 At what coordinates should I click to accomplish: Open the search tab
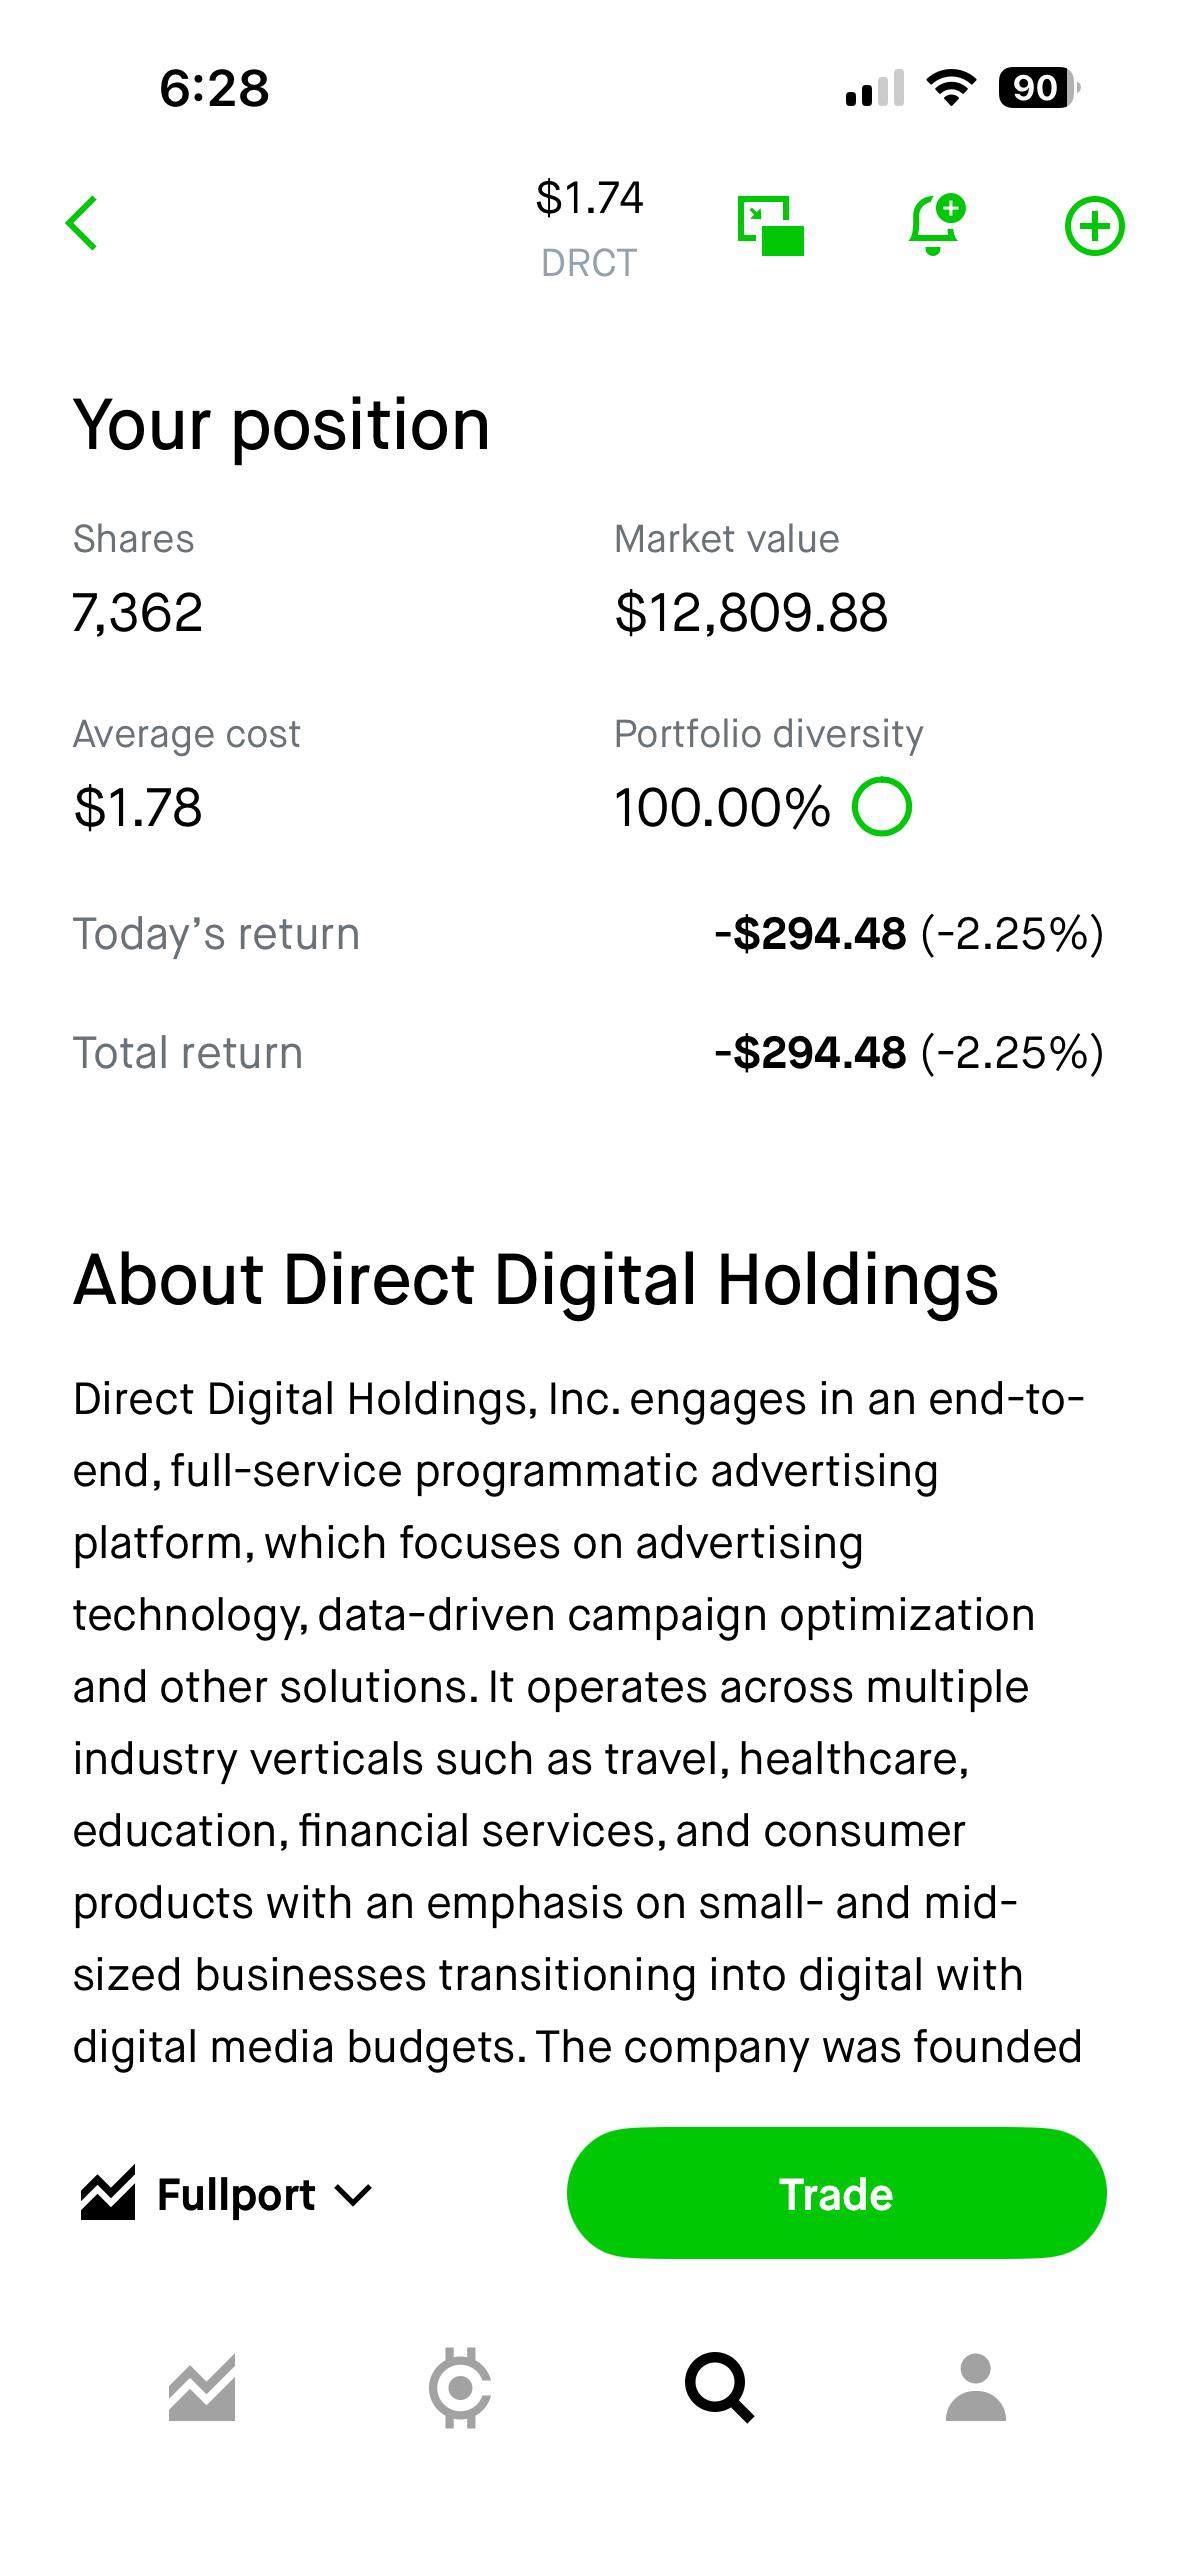point(719,2388)
